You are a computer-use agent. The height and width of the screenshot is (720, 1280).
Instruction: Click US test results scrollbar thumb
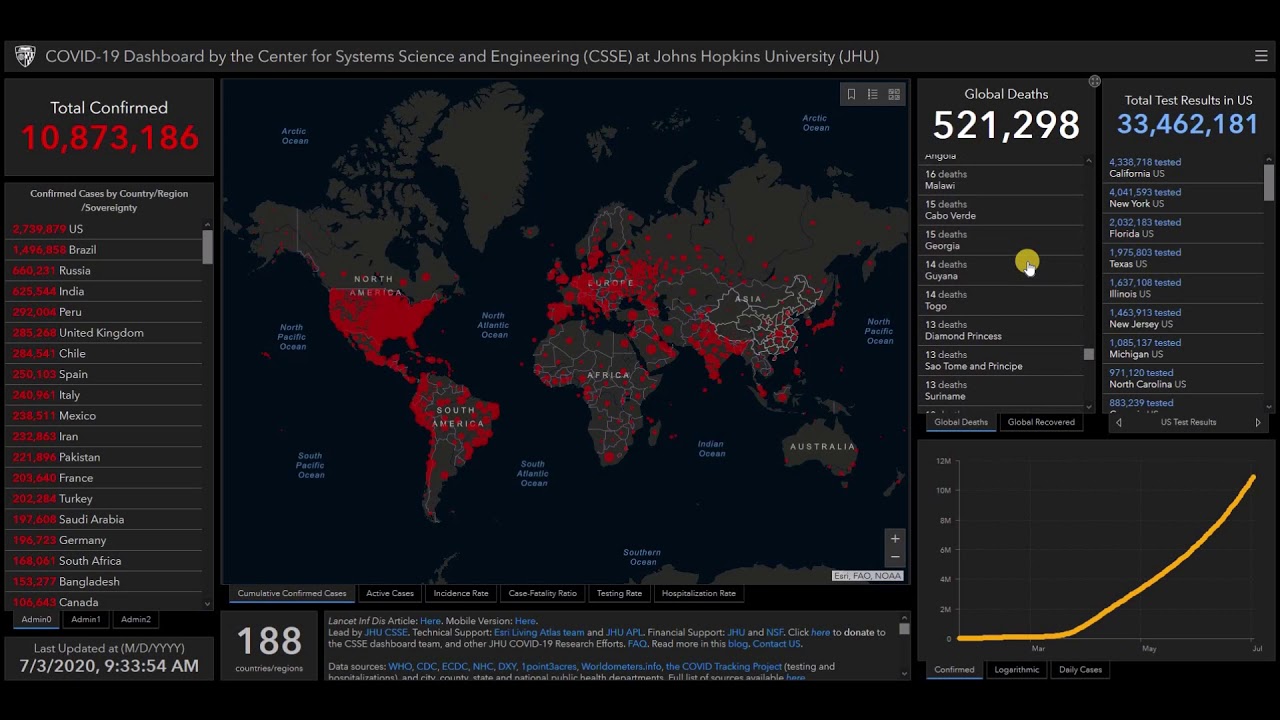coord(1269,182)
